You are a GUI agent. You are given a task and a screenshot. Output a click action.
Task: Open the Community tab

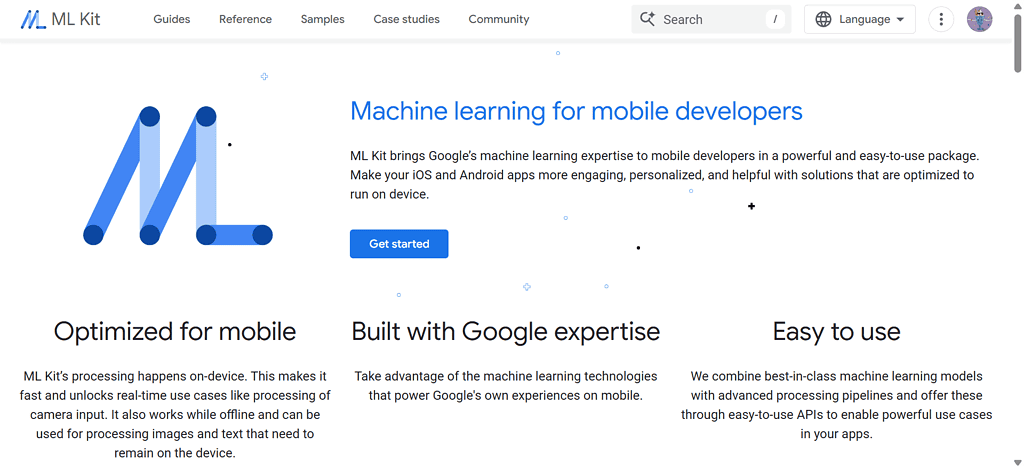click(499, 20)
